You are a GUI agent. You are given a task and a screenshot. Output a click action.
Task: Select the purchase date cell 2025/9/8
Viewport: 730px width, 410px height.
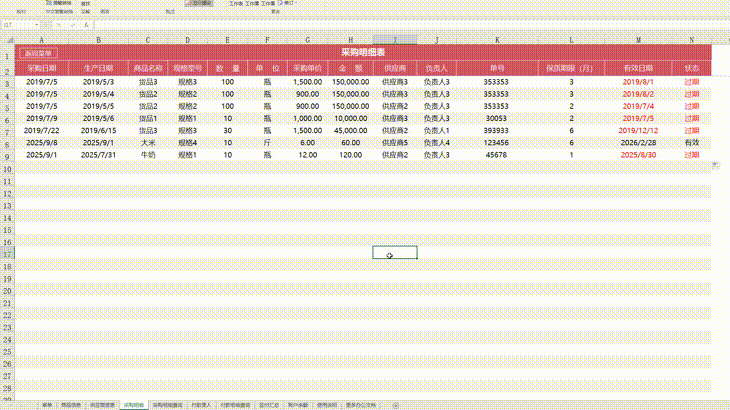[x=41, y=143]
